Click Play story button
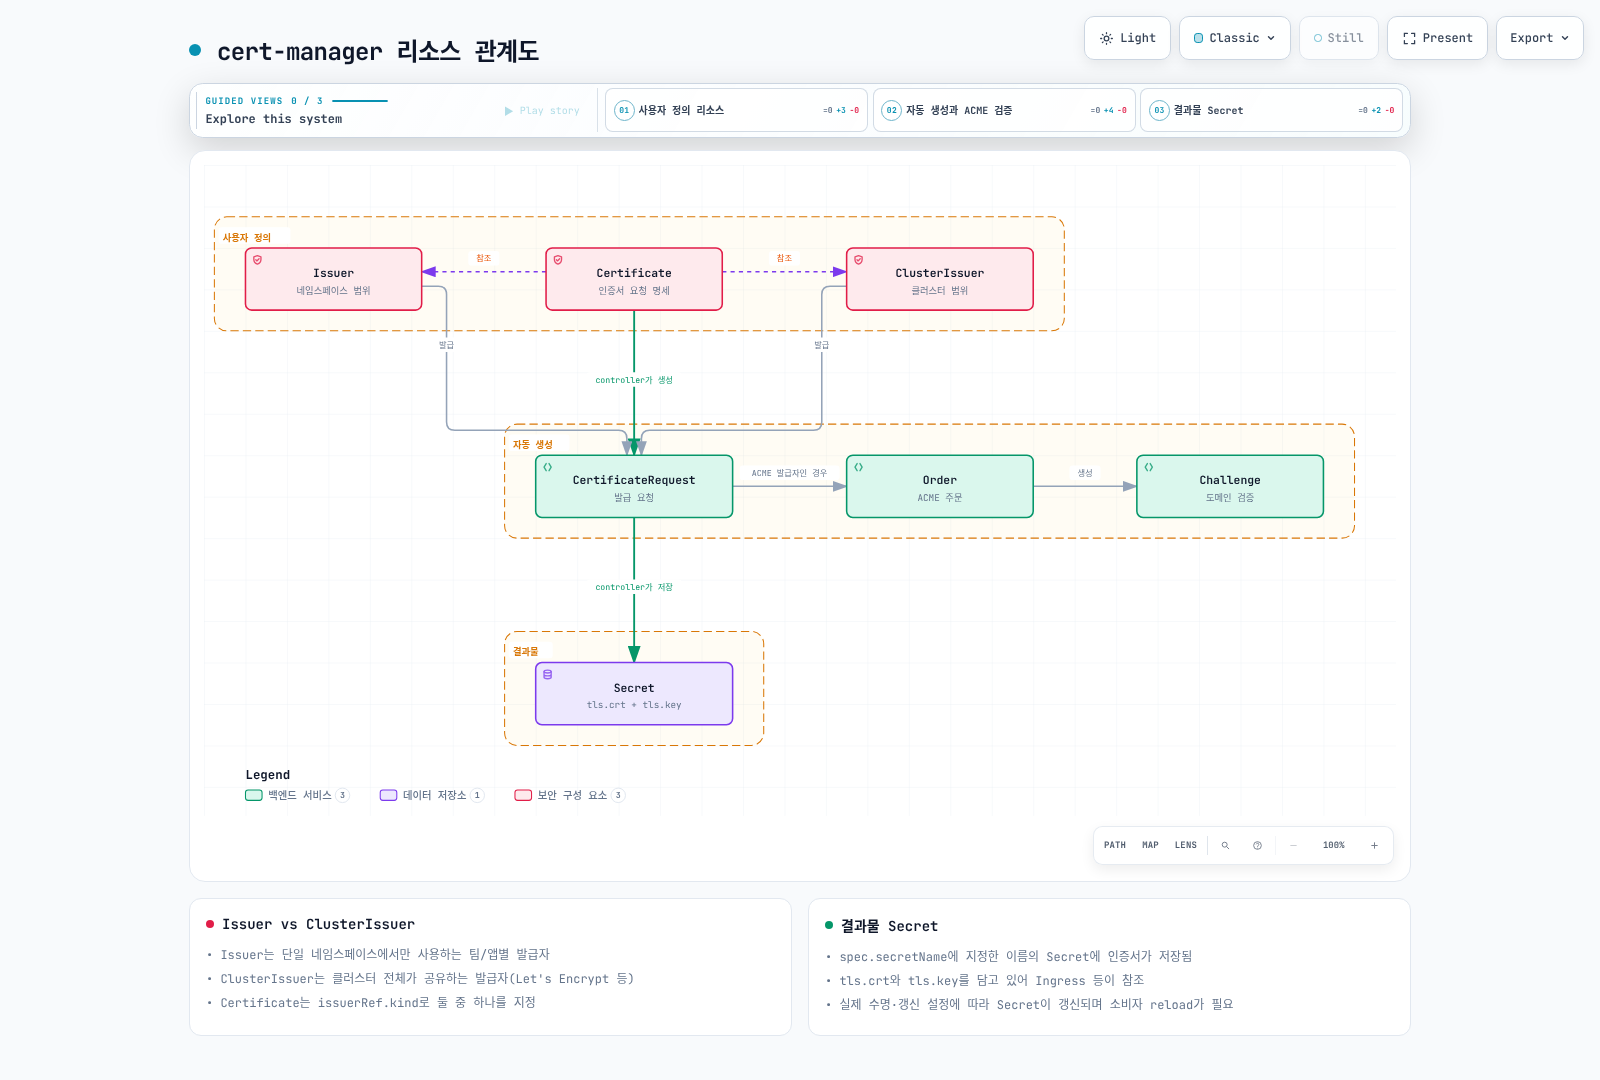 click(542, 111)
